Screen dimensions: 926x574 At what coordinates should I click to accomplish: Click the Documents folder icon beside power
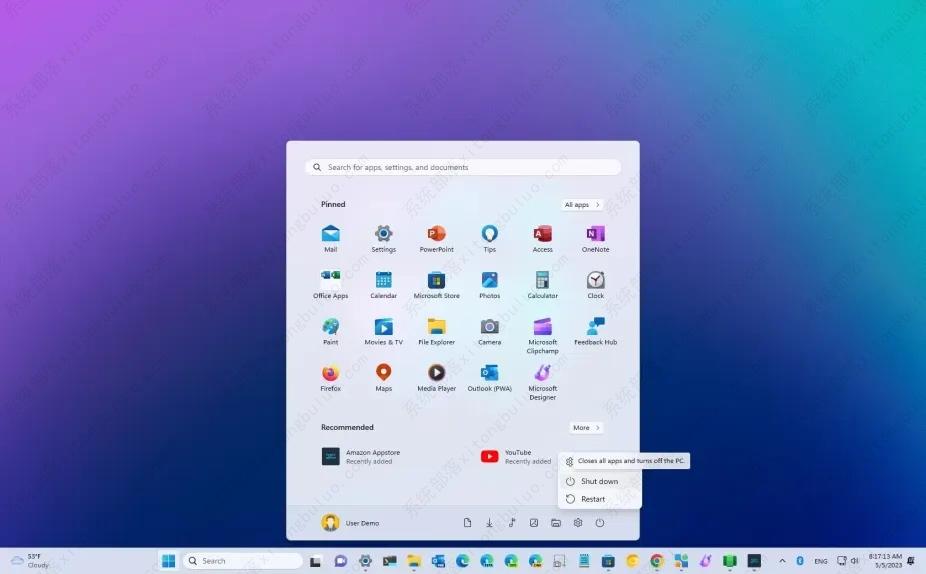(467, 523)
